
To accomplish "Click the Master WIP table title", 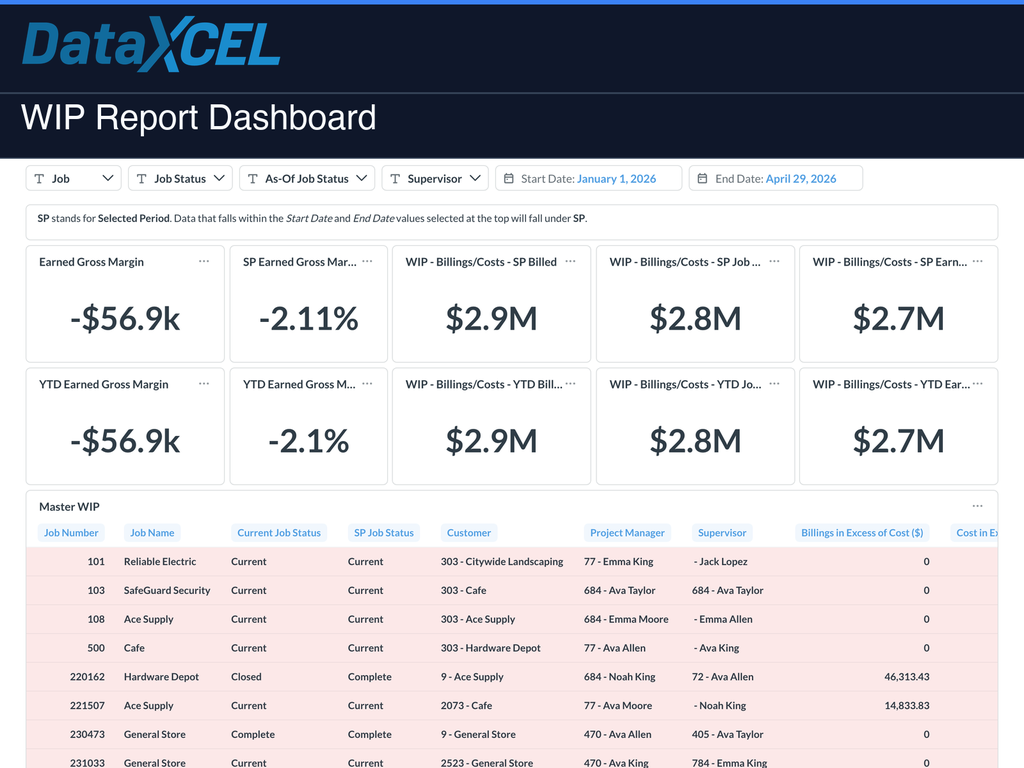I will (69, 507).
